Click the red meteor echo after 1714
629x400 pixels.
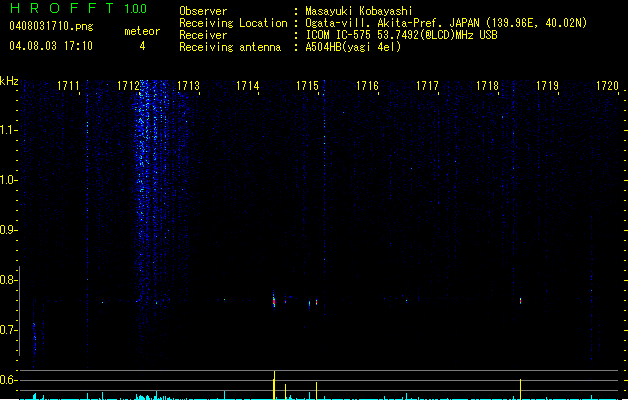tap(274, 301)
